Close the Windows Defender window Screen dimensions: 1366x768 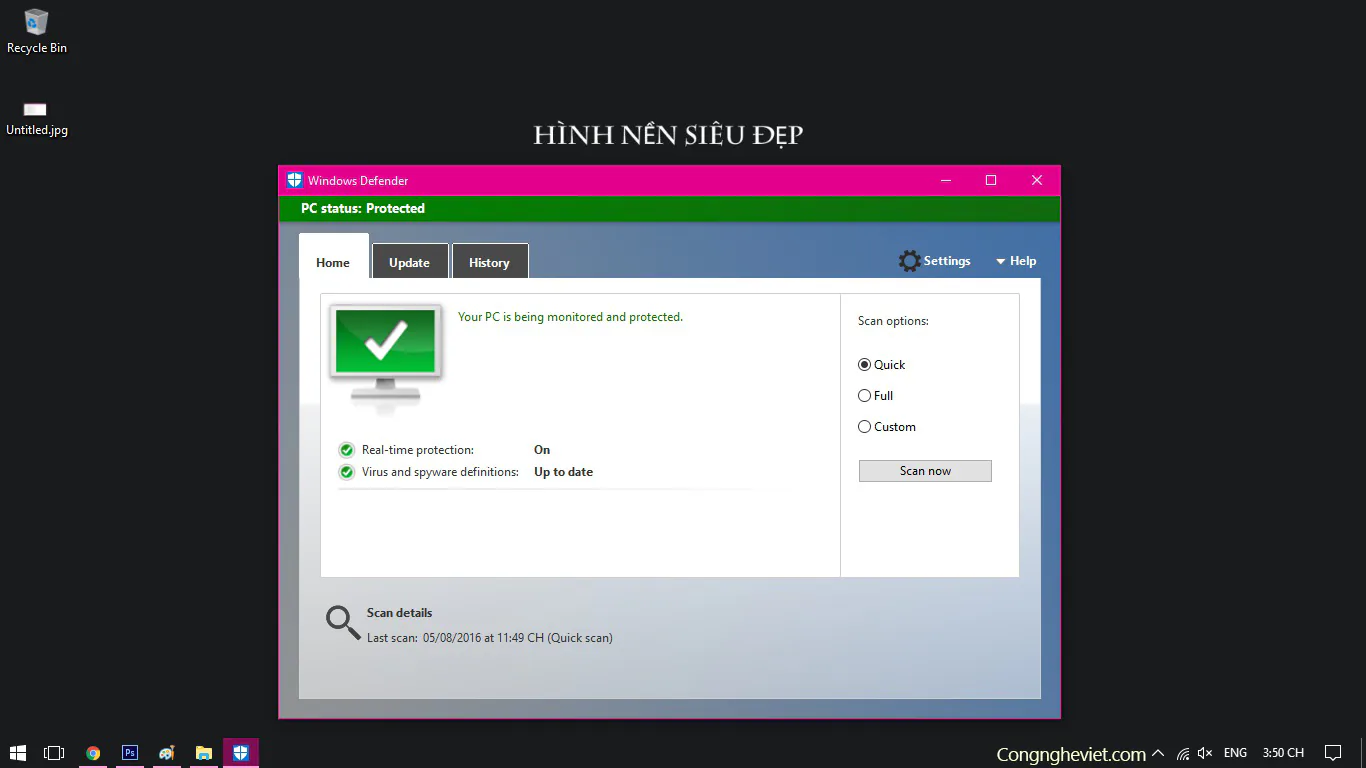click(1037, 181)
